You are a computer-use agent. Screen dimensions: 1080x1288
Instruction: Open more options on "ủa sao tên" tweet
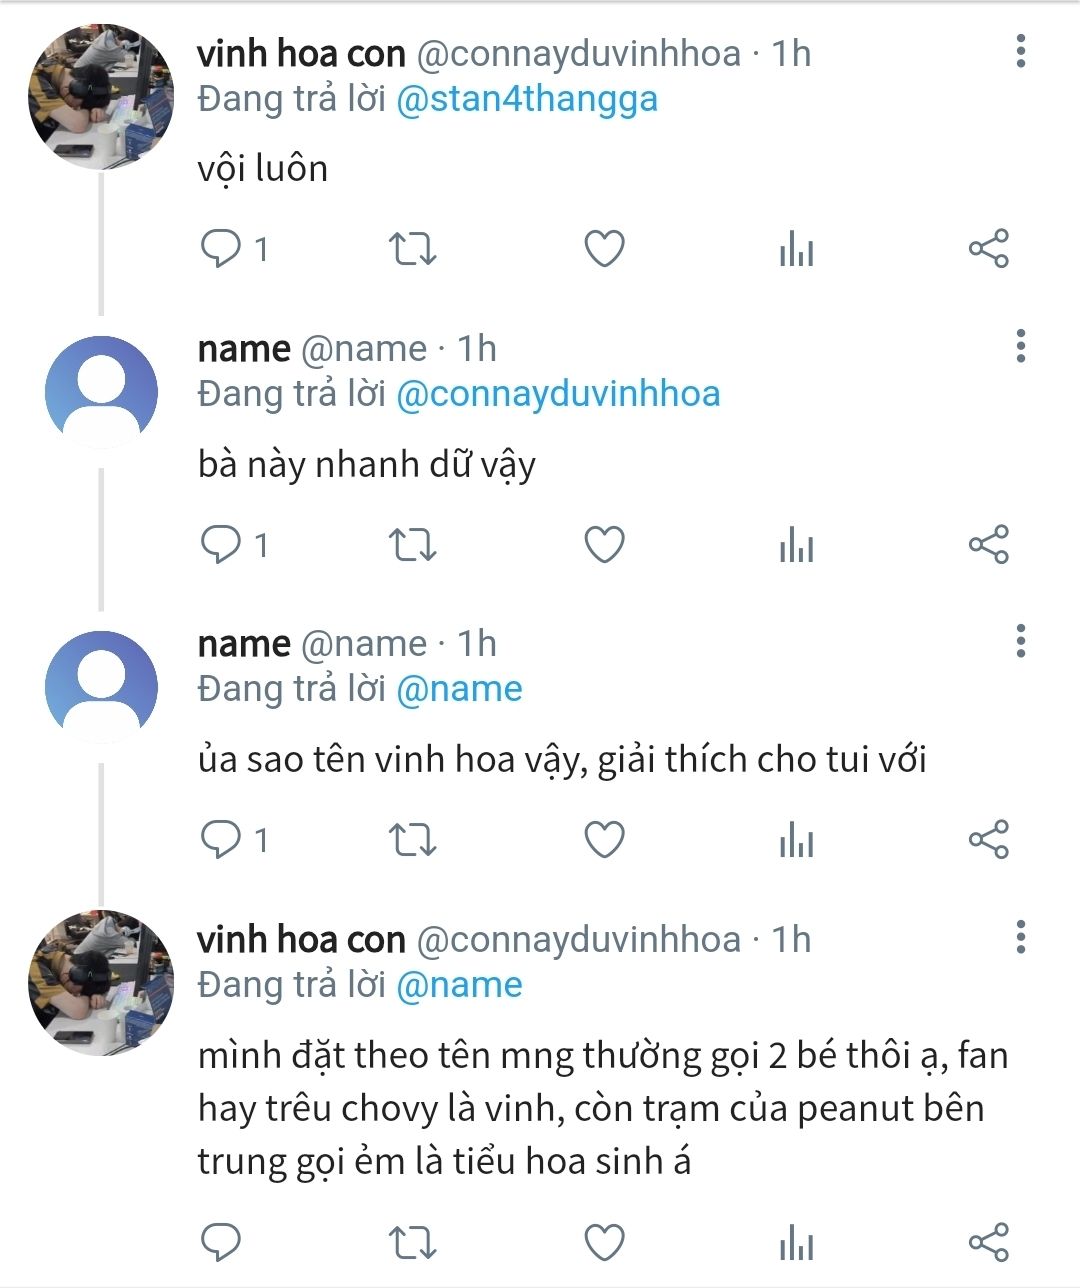[x=1020, y=640]
